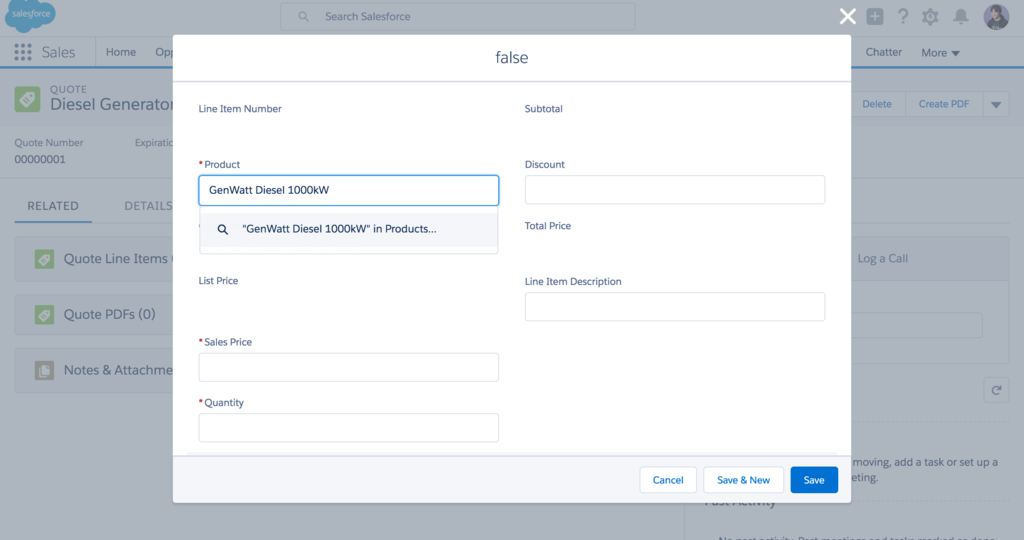Open user profile avatar
This screenshot has width=1024, height=540.
996,17
